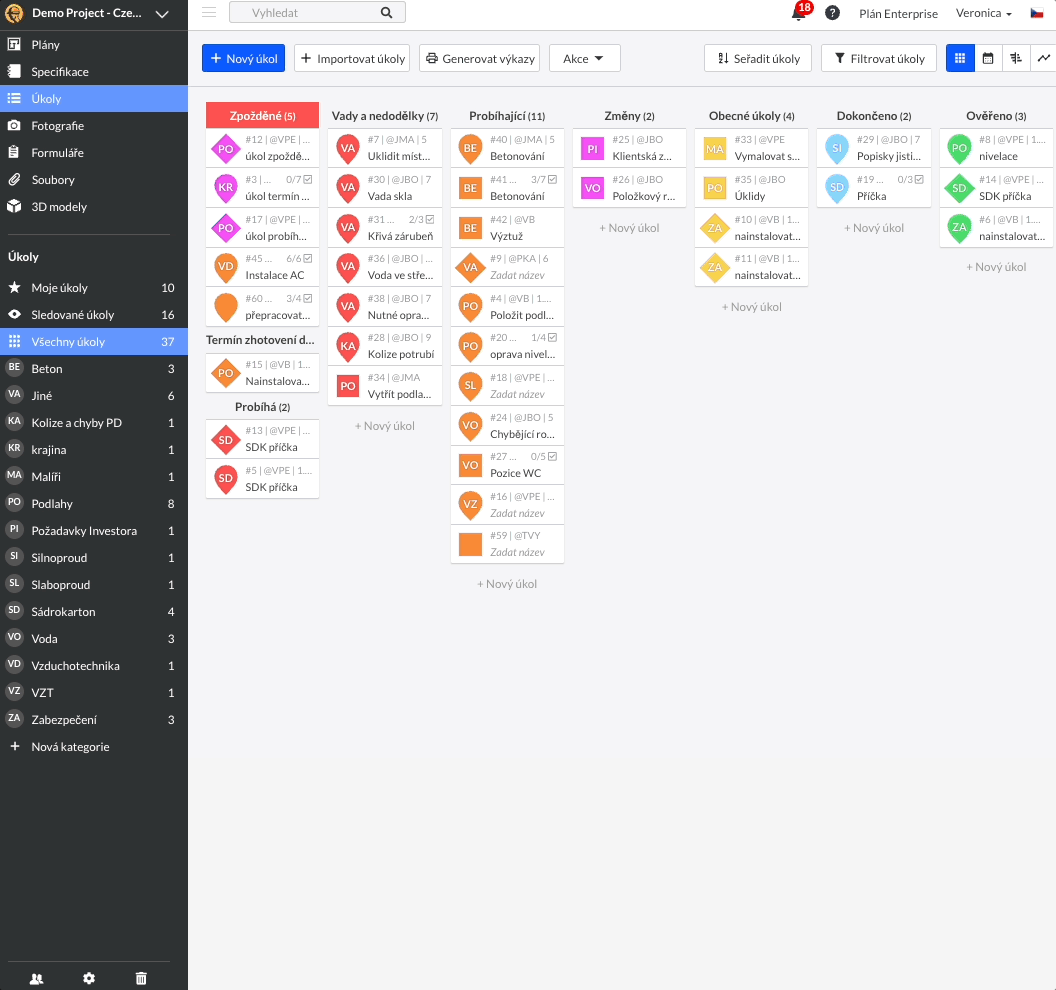Click the Czech flag language selector
1056x990 pixels.
(1037, 13)
